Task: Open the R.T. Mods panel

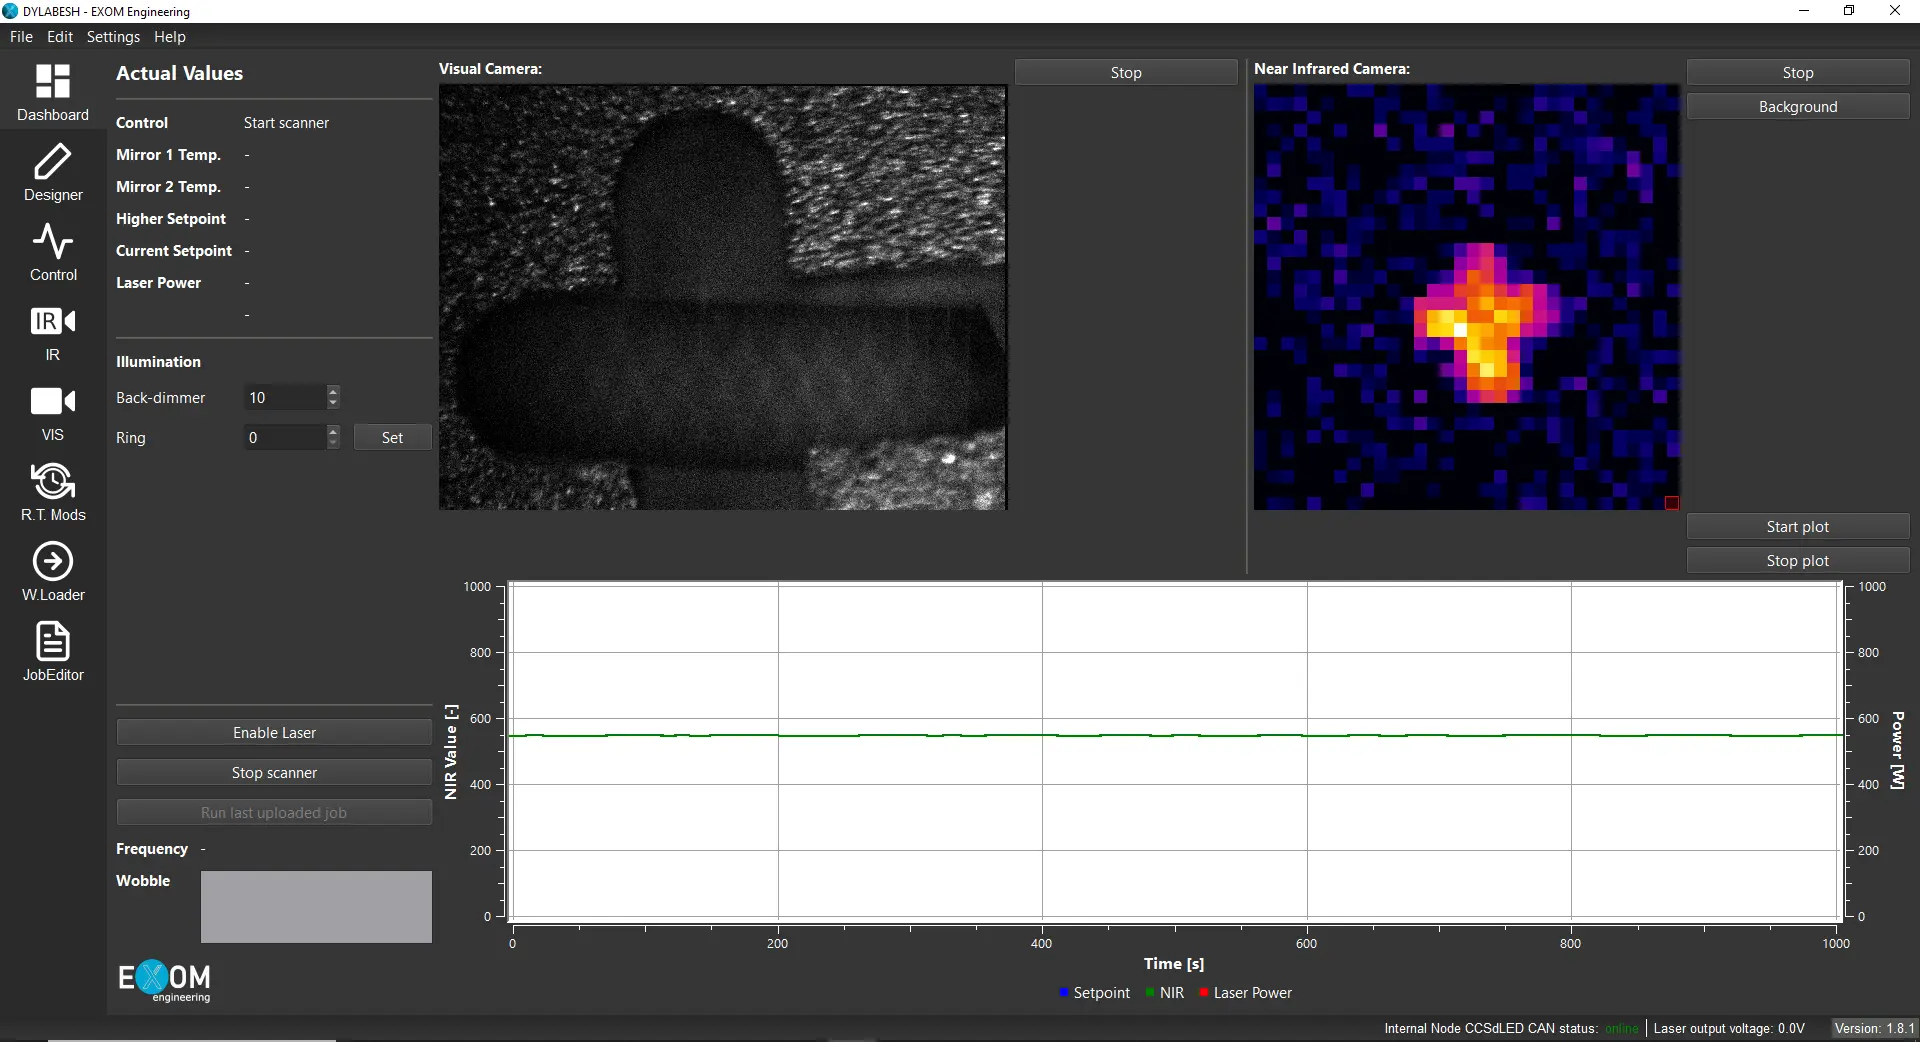Action: (52, 491)
